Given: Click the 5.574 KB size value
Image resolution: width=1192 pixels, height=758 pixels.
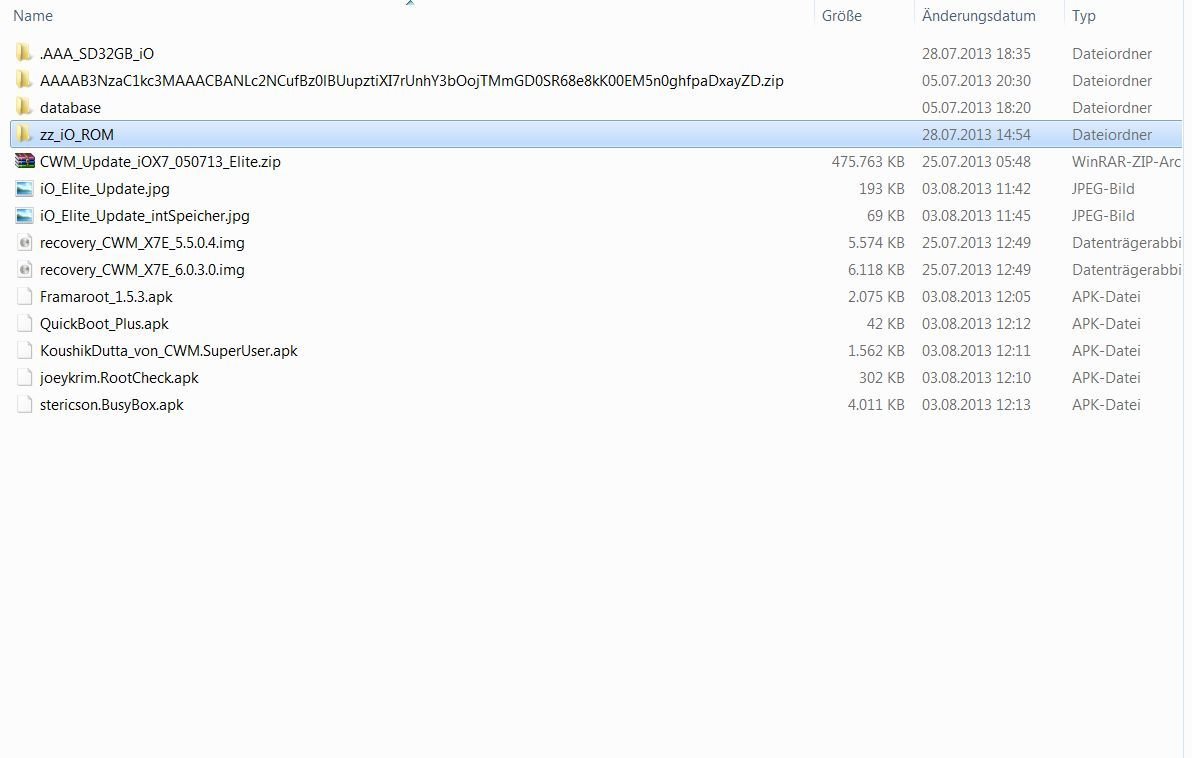Looking at the screenshot, I should click(877, 243).
